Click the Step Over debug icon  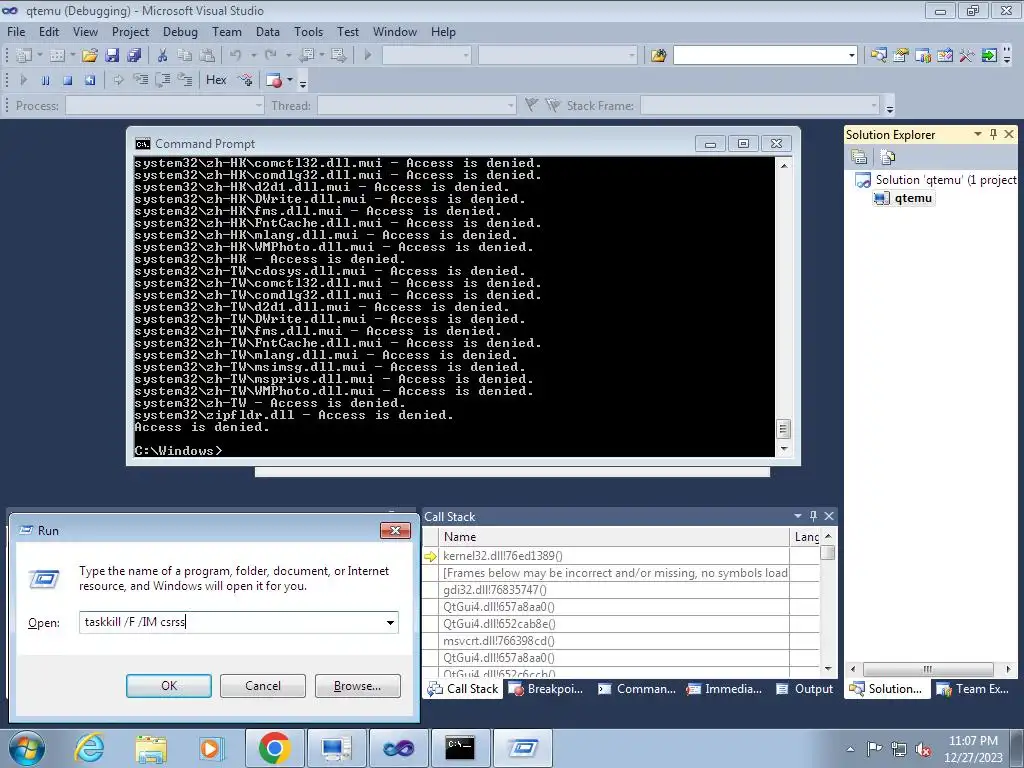(163, 80)
